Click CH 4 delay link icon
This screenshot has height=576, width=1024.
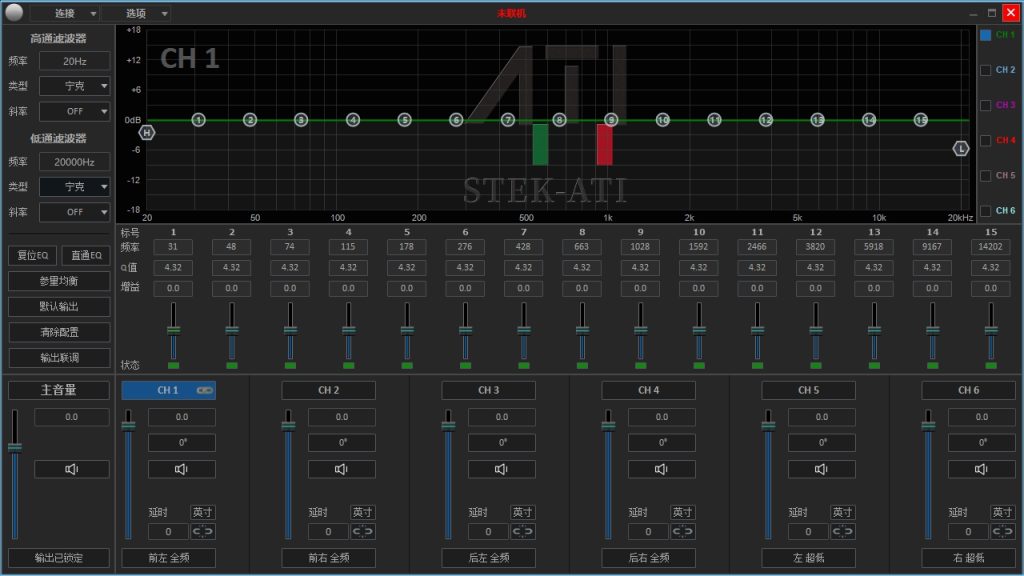[682, 532]
